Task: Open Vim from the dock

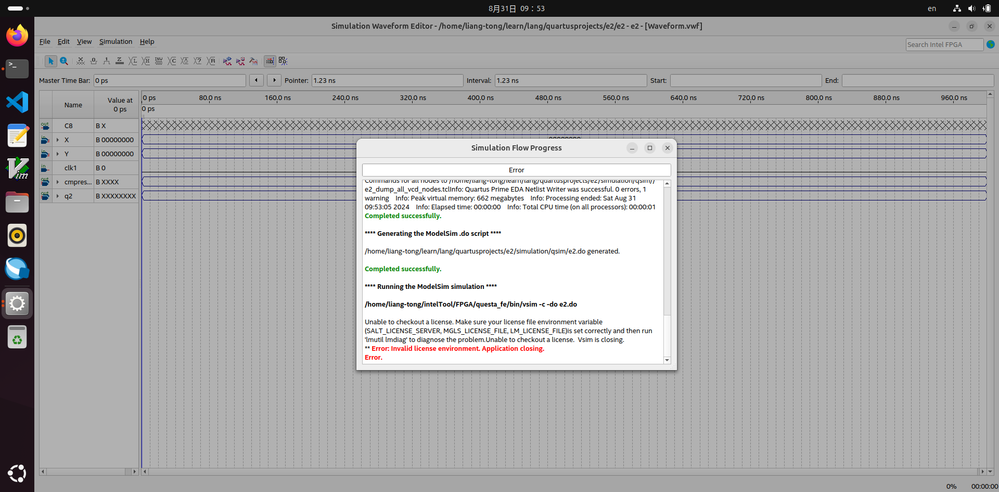Action: pos(17,169)
